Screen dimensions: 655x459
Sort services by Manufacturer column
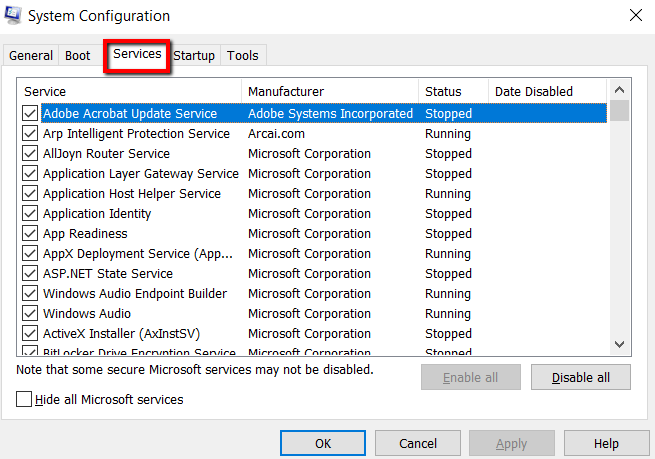[330, 92]
